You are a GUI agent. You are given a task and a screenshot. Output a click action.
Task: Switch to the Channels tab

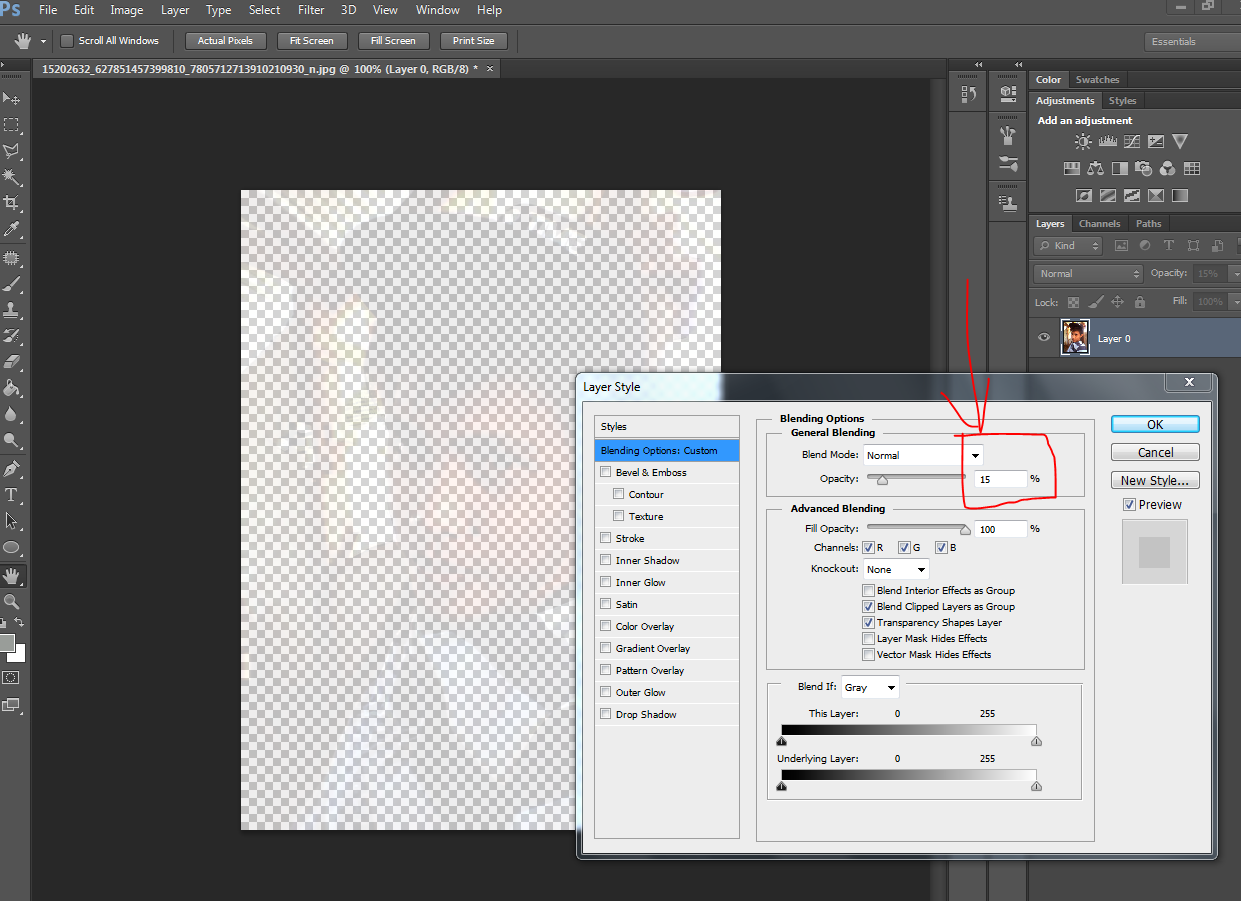[x=1099, y=224]
